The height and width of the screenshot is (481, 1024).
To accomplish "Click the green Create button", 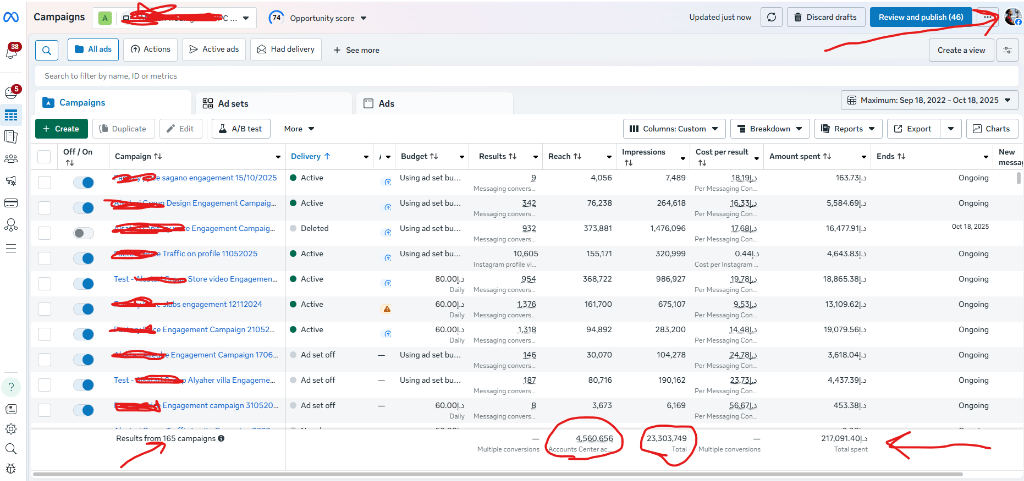I will coord(61,129).
